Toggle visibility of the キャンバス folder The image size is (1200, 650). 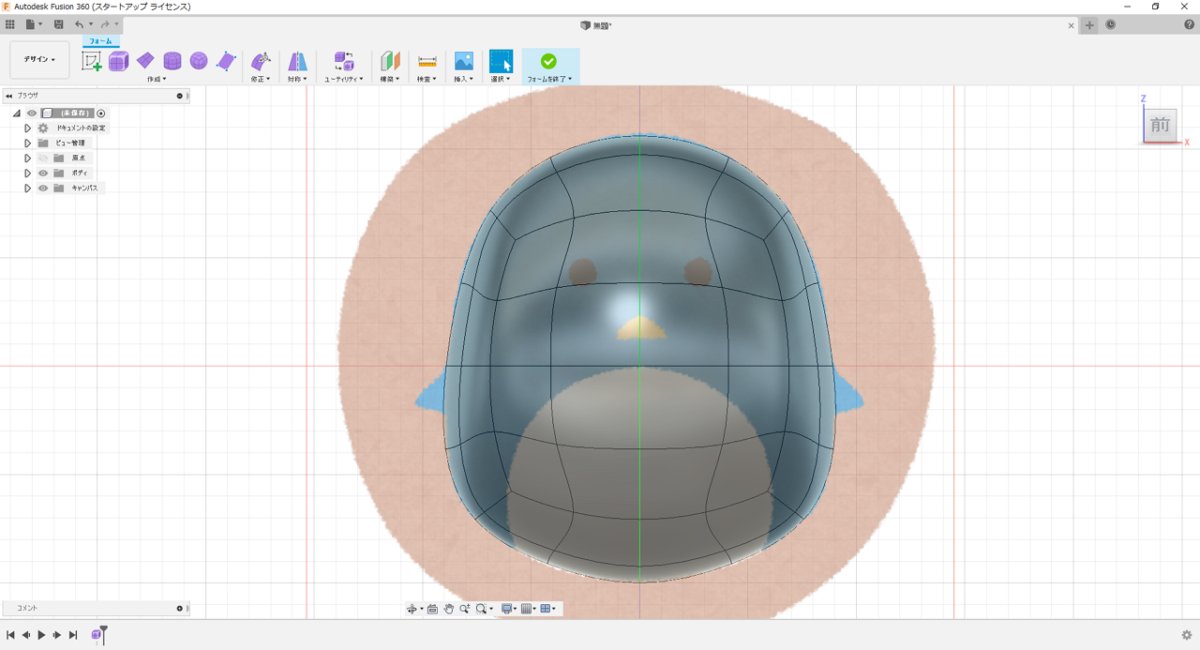(x=43, y=188)
